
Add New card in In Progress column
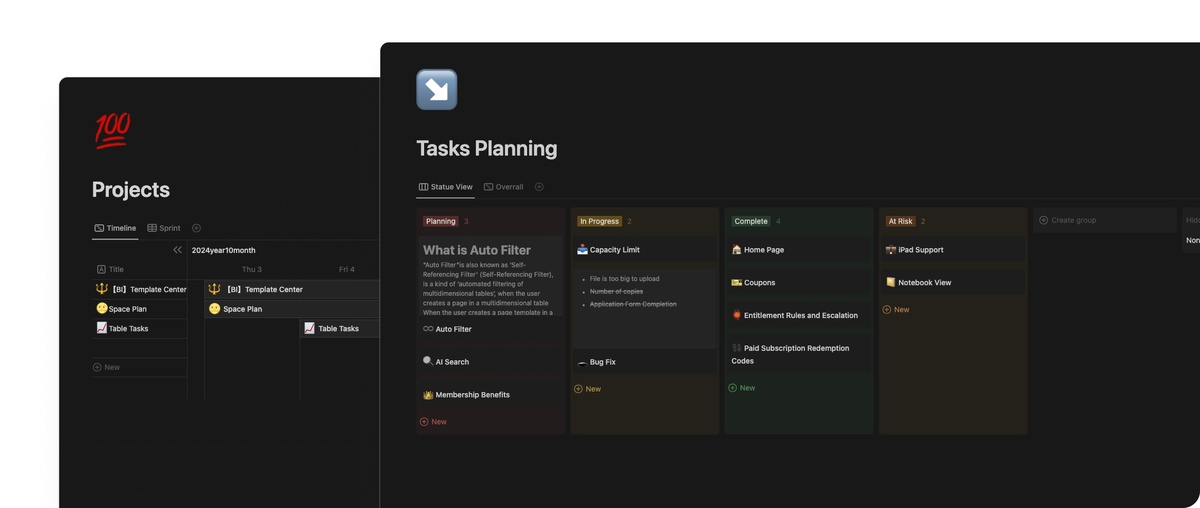click(x=588, y=389)
